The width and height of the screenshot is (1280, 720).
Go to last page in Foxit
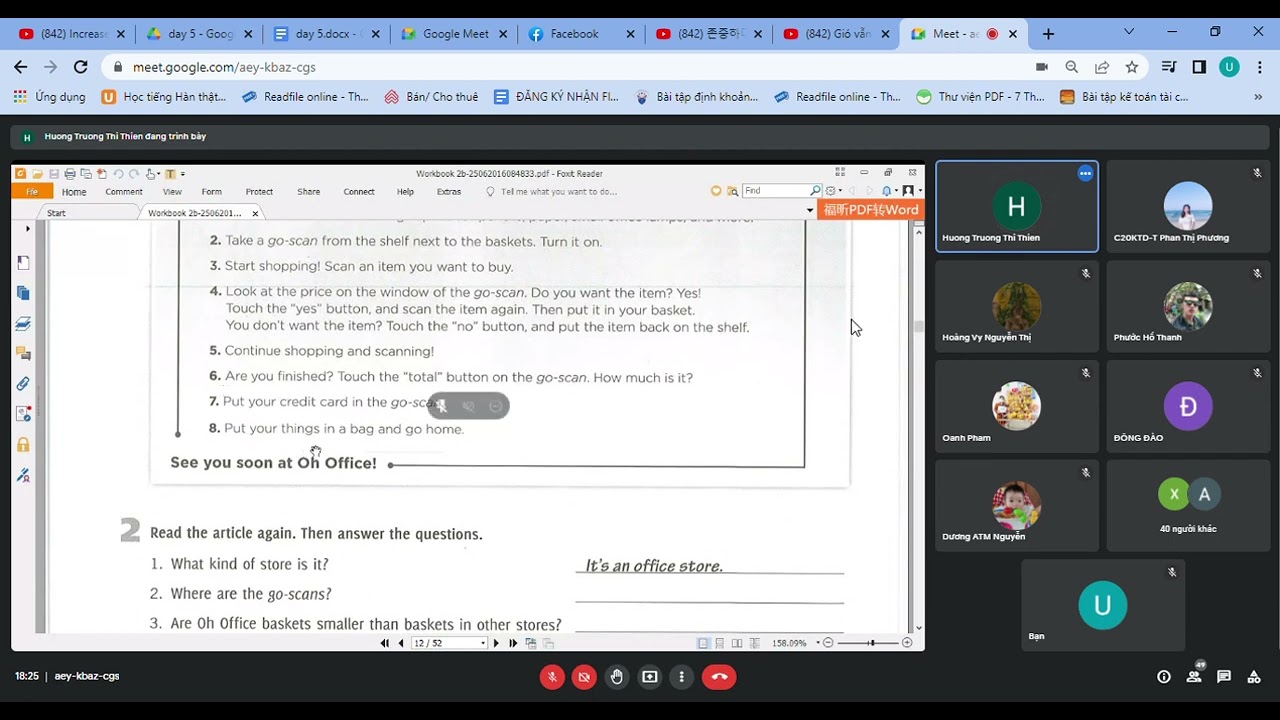[x=513, y=643]
